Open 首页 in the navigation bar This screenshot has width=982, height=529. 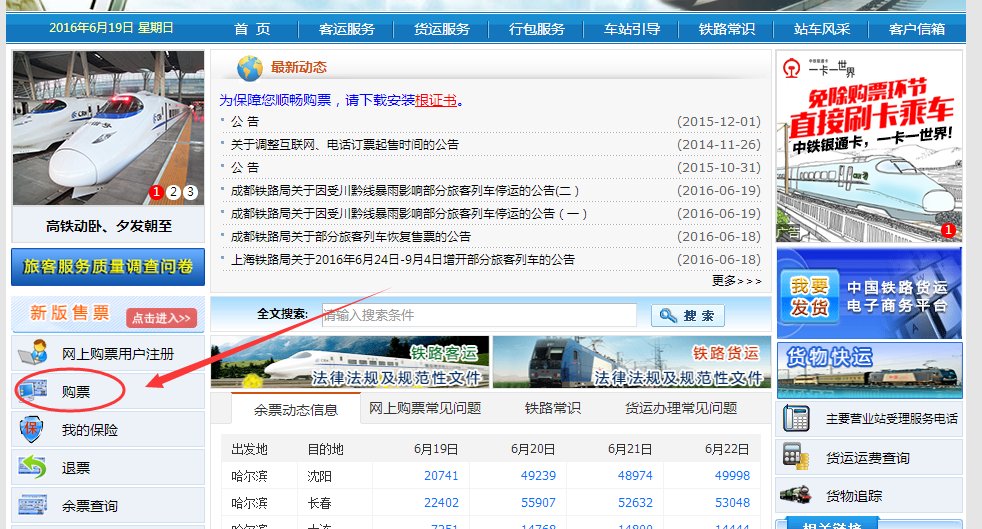point(252,29)
